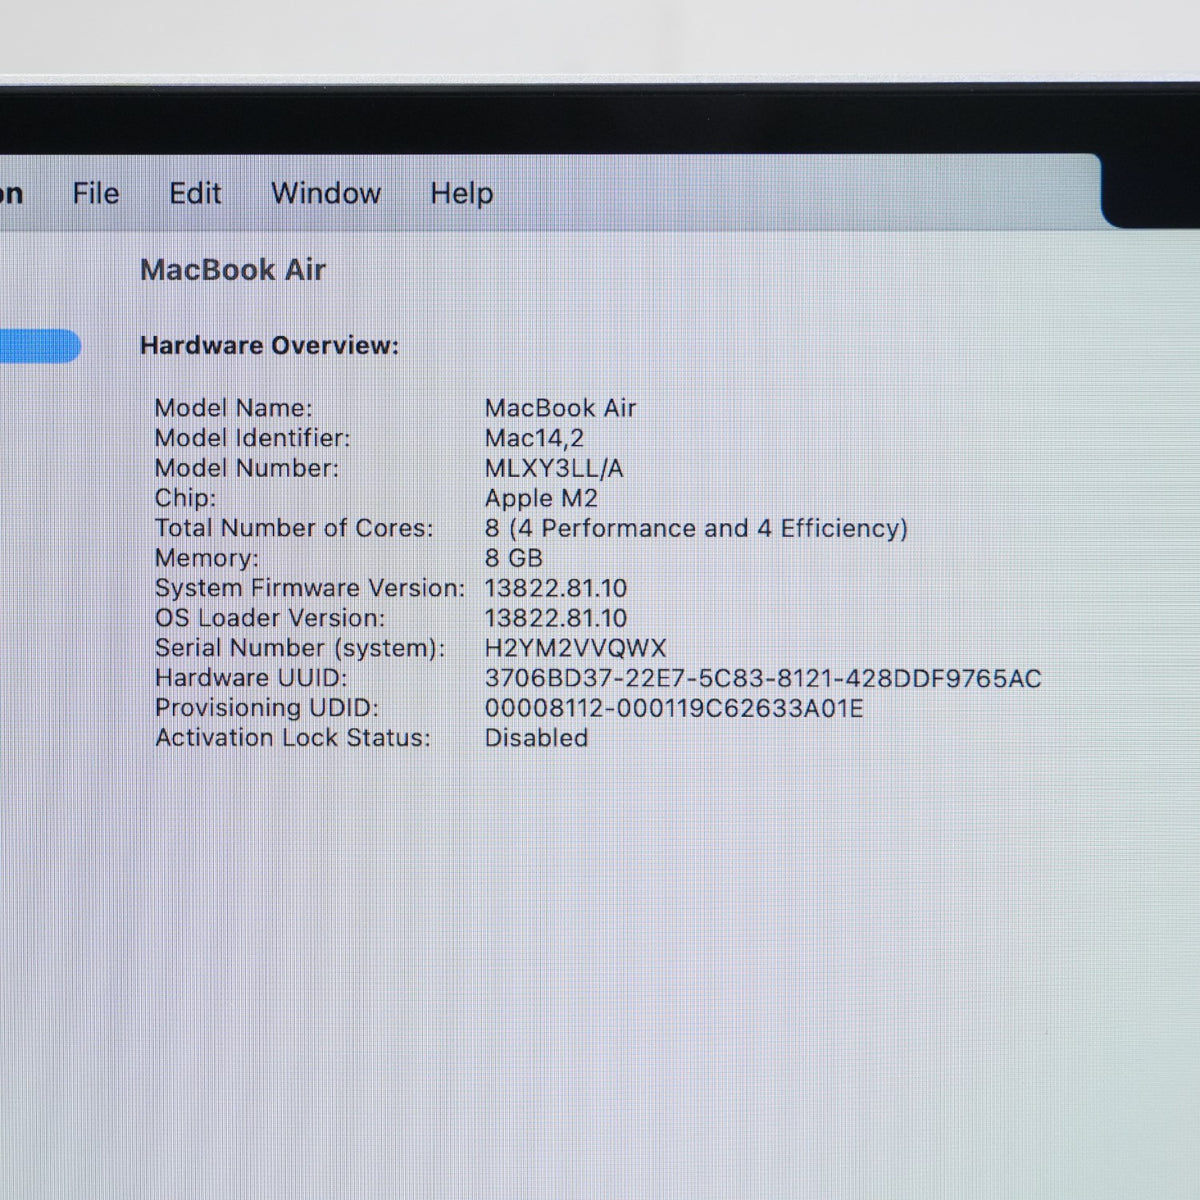Click the Total Number of Cores label
1200x1200 pixels.
[x=294, y=528]
